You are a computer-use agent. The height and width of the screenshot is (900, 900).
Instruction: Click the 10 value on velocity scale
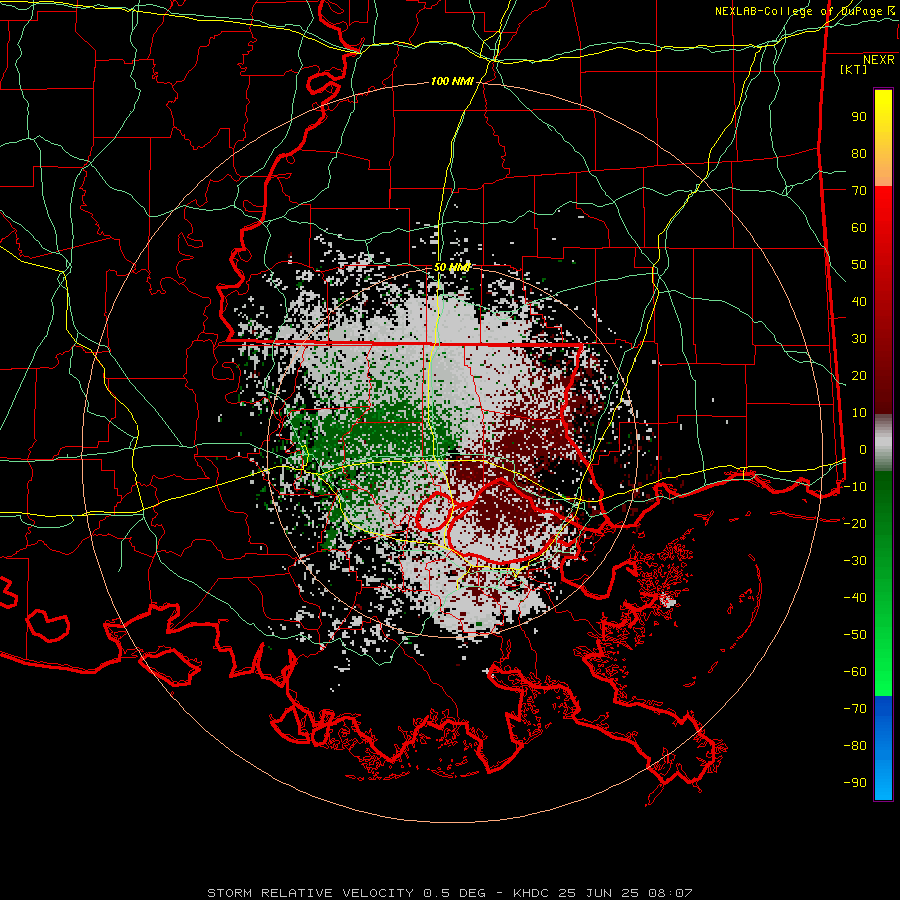coord(859,413)
